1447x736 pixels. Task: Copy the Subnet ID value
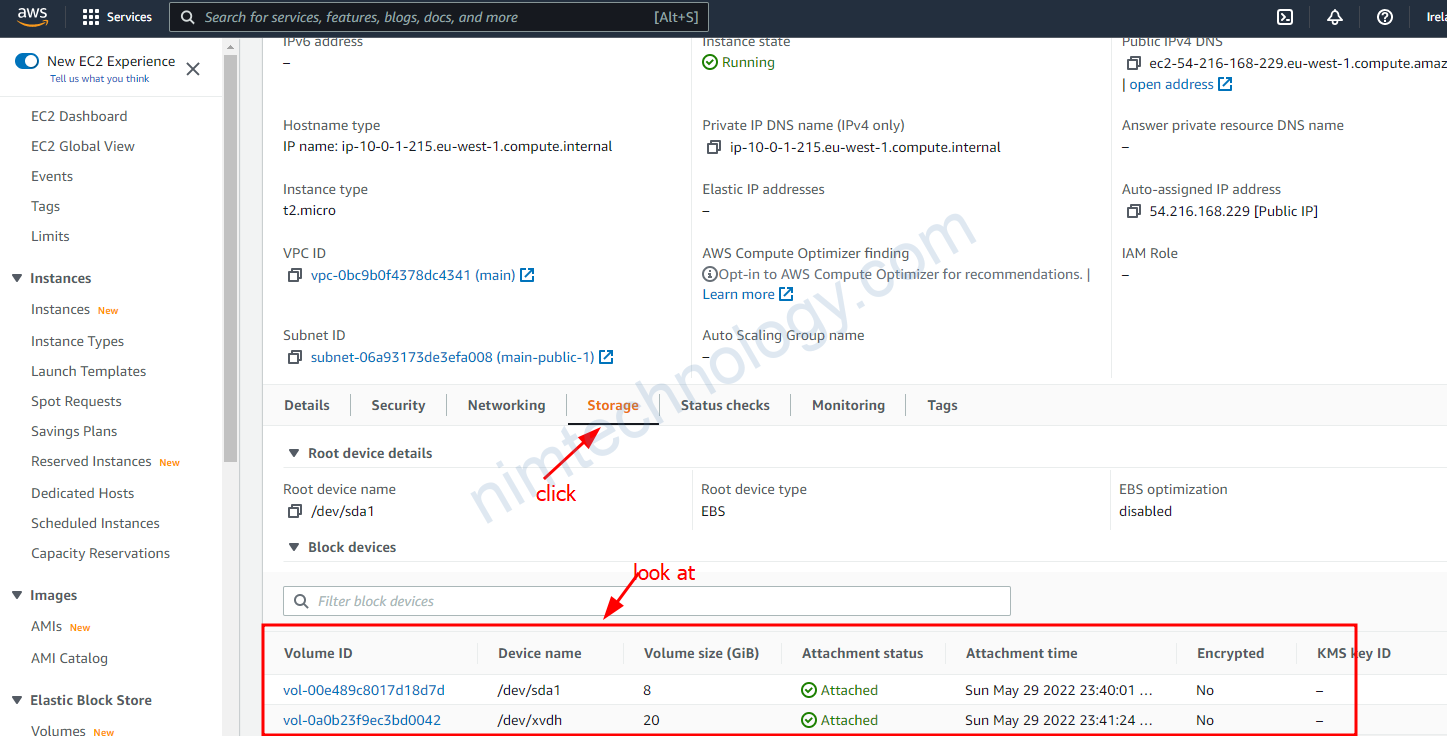(x=294, y=357)
